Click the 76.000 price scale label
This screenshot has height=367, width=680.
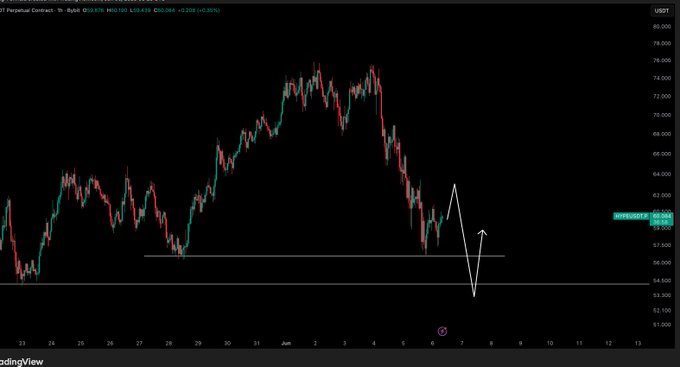662,61
